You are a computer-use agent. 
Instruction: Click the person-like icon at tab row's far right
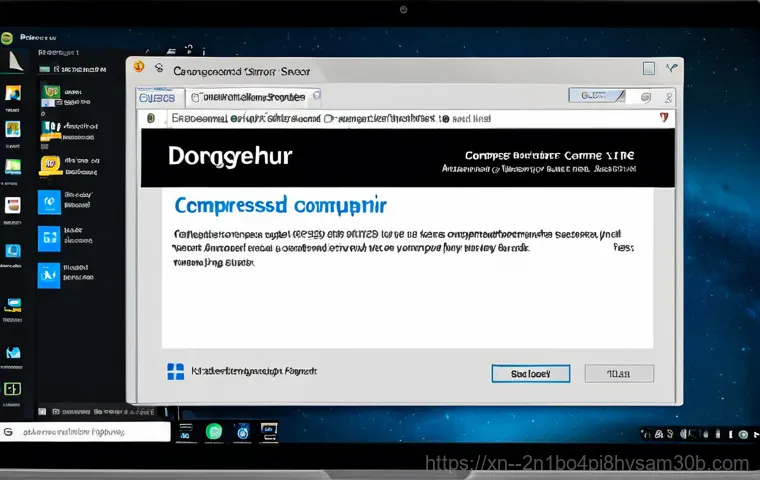click(668, 97)
